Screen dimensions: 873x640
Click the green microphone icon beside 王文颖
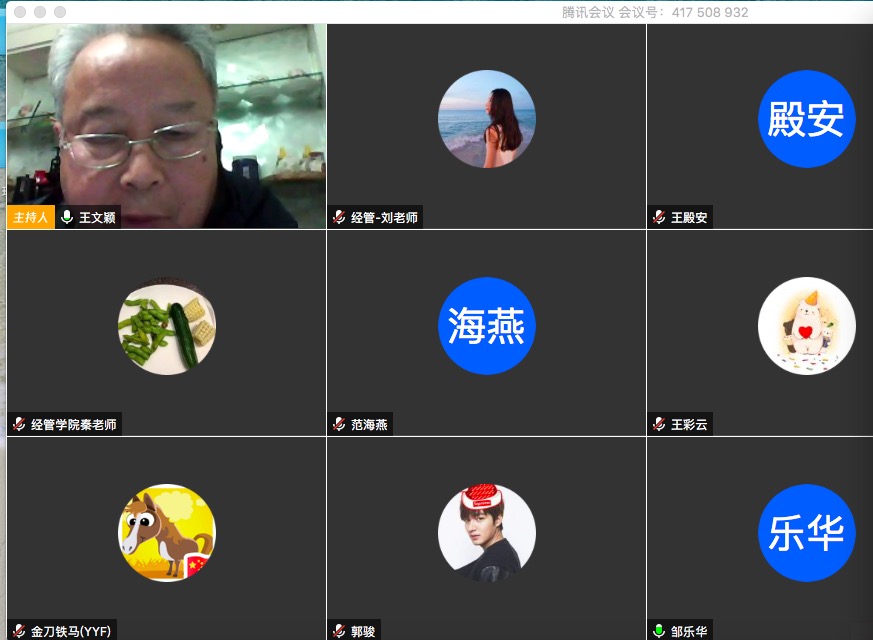(x=67, y=217)
